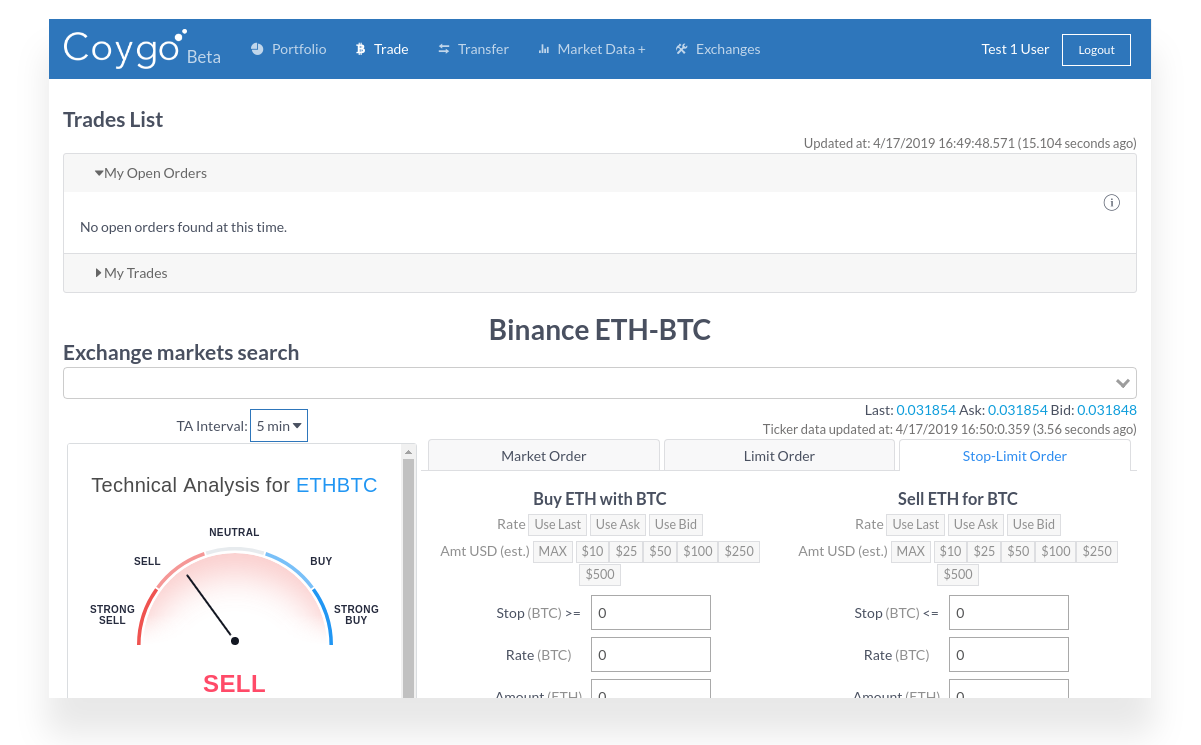Choose $10 amount under Sell ETH
This screenshot has height=745, width=1201.
pos(951,551)
